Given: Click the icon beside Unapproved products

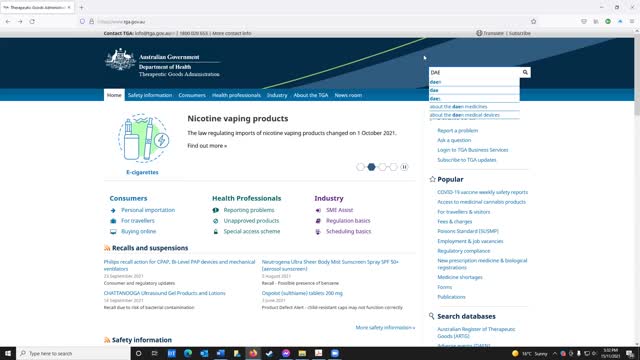Looking at the screenshot, I should tap(216, 221).
